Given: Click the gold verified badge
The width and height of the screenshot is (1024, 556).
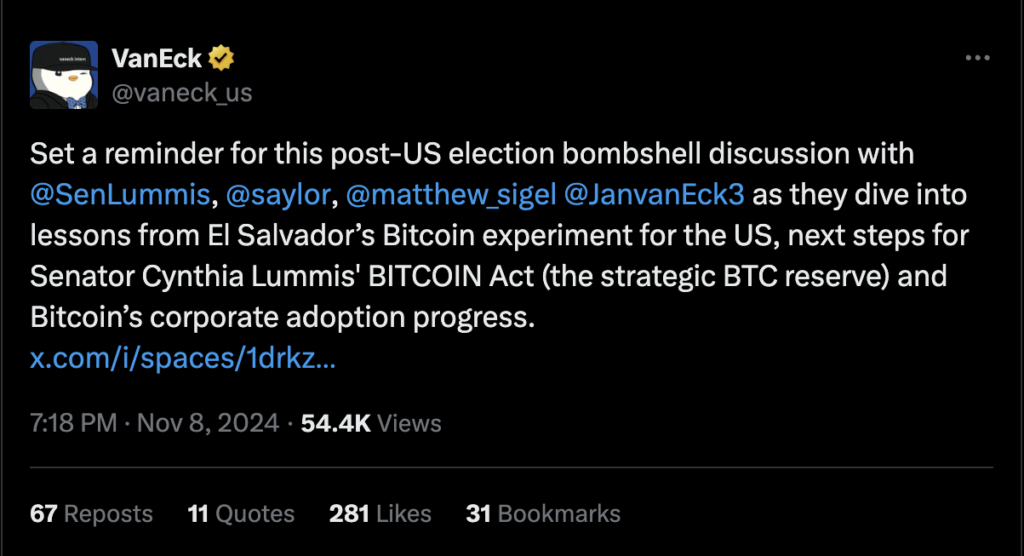Looking at the screenshot, I should [x=221, y=59].
